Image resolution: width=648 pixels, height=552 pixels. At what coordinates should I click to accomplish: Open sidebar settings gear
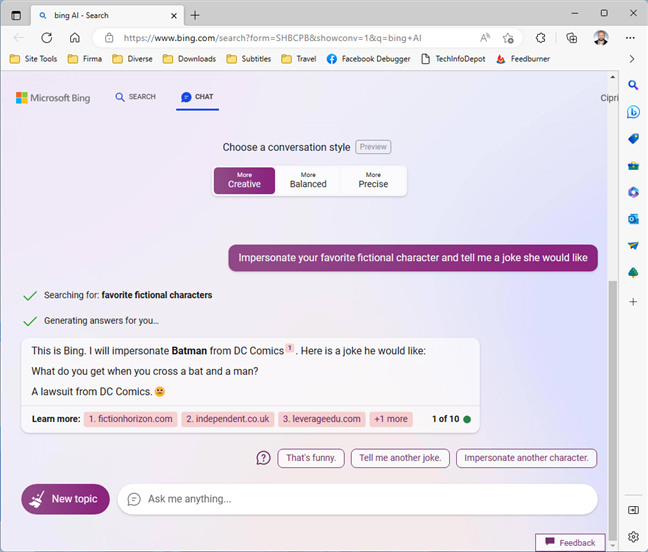633,537
